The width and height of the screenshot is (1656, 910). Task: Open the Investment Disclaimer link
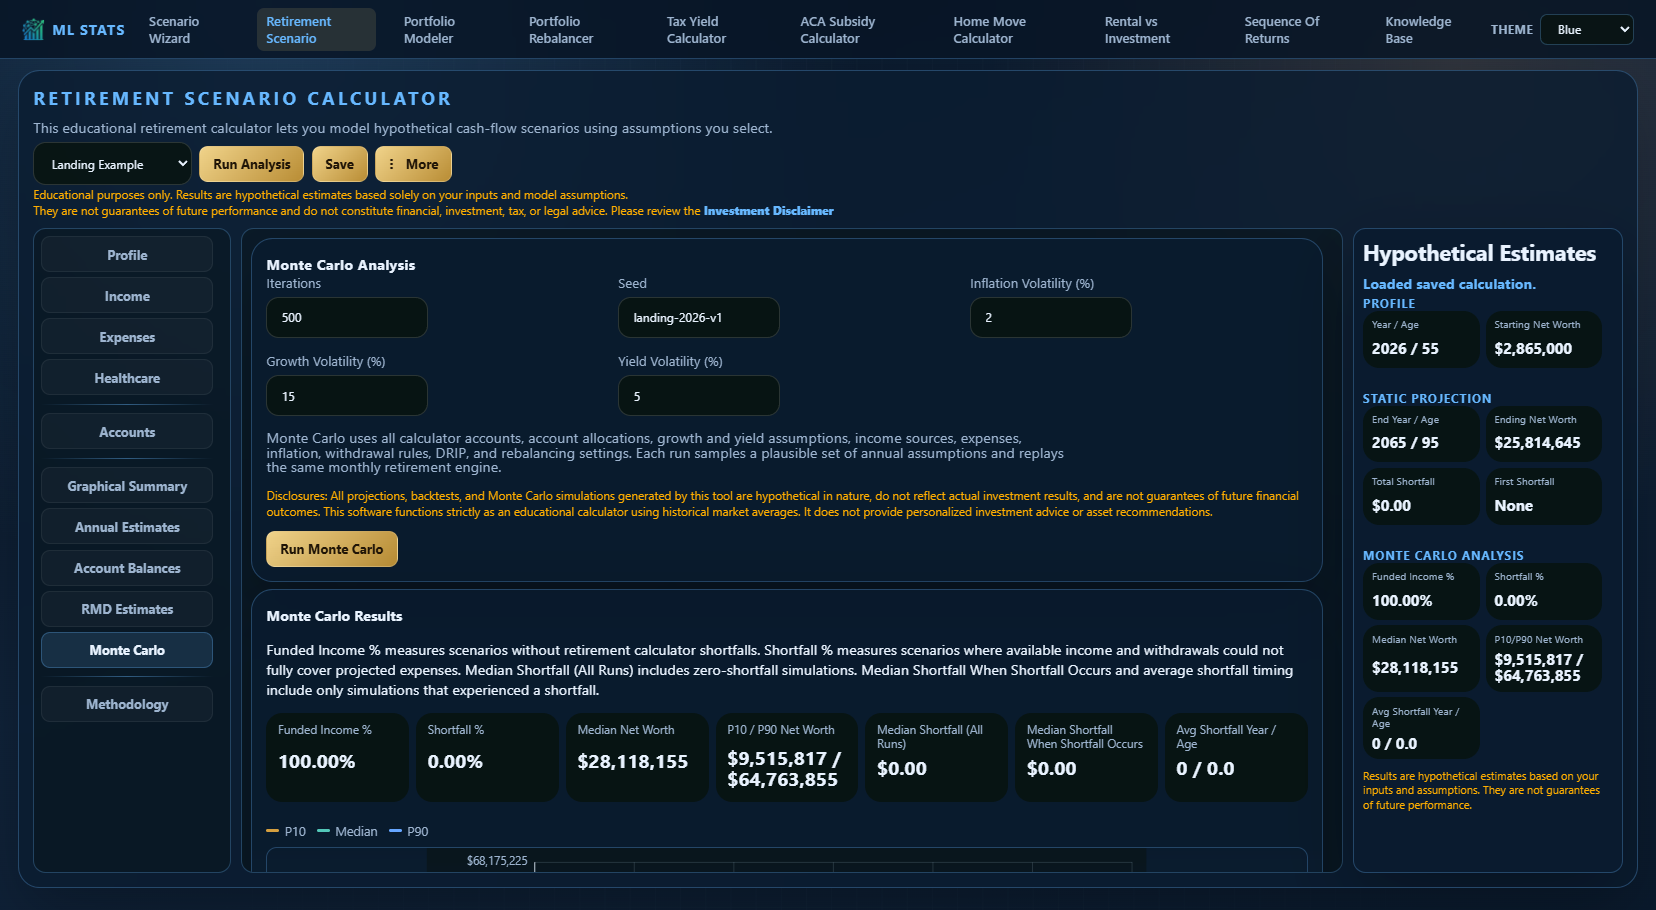768,211
